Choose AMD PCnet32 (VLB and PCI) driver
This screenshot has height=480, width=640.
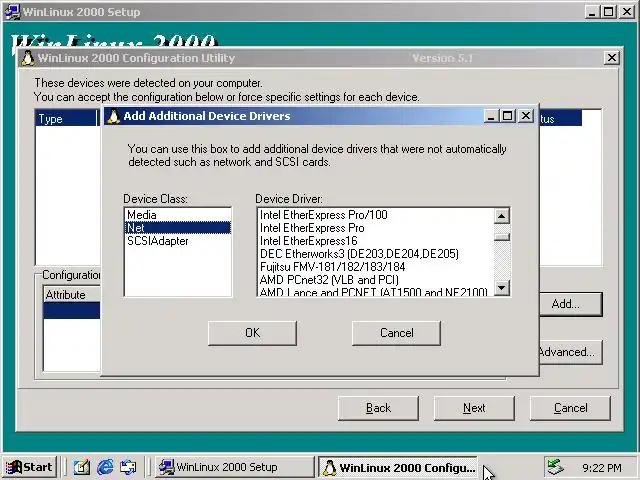tap(376, 280)
